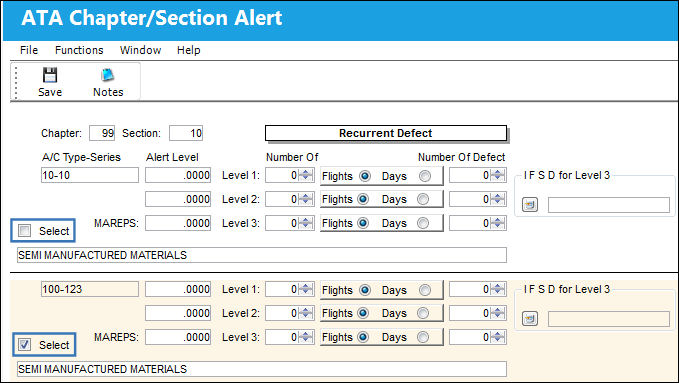Choose Days radio for 10-10 Level 1
679x383 pixels.
point(425,176)
